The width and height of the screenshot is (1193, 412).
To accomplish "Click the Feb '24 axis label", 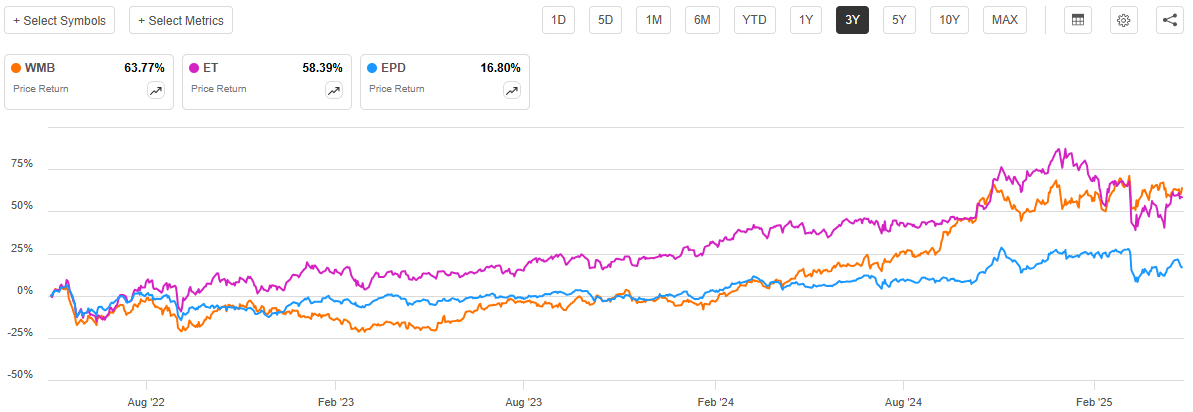I will (x=715, y=403).
